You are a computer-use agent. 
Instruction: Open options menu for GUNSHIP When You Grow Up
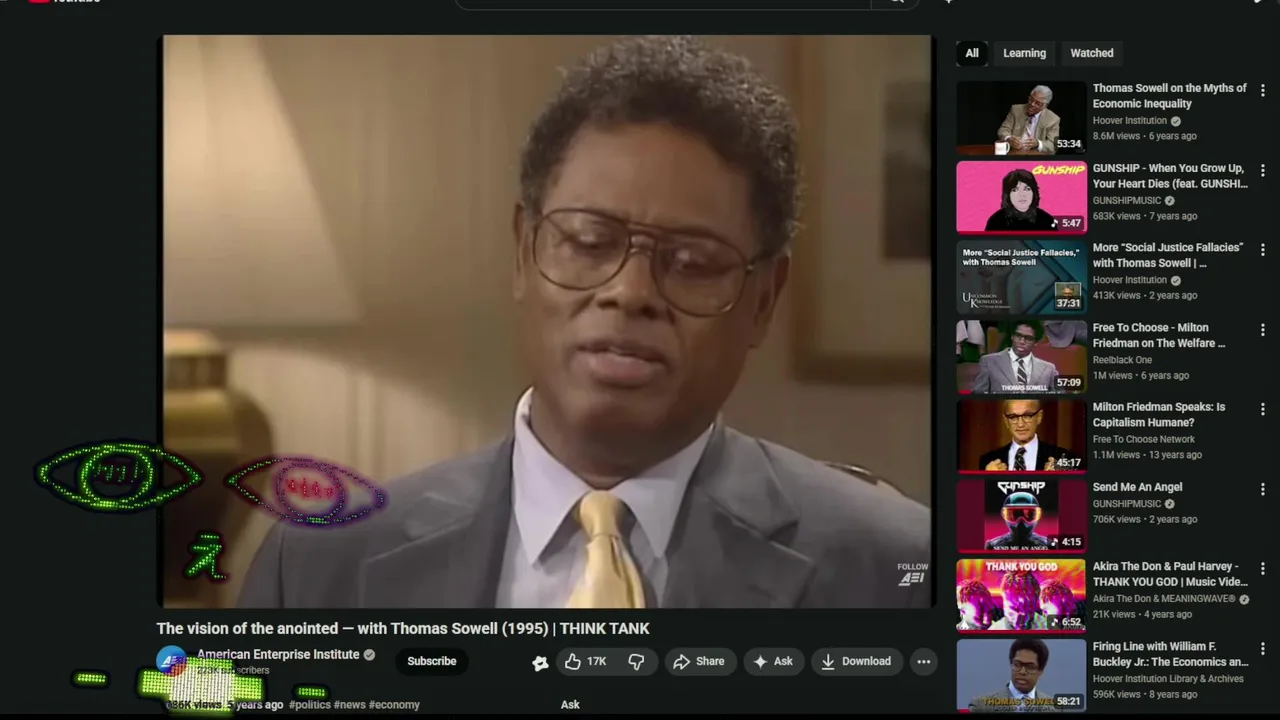1263,170
